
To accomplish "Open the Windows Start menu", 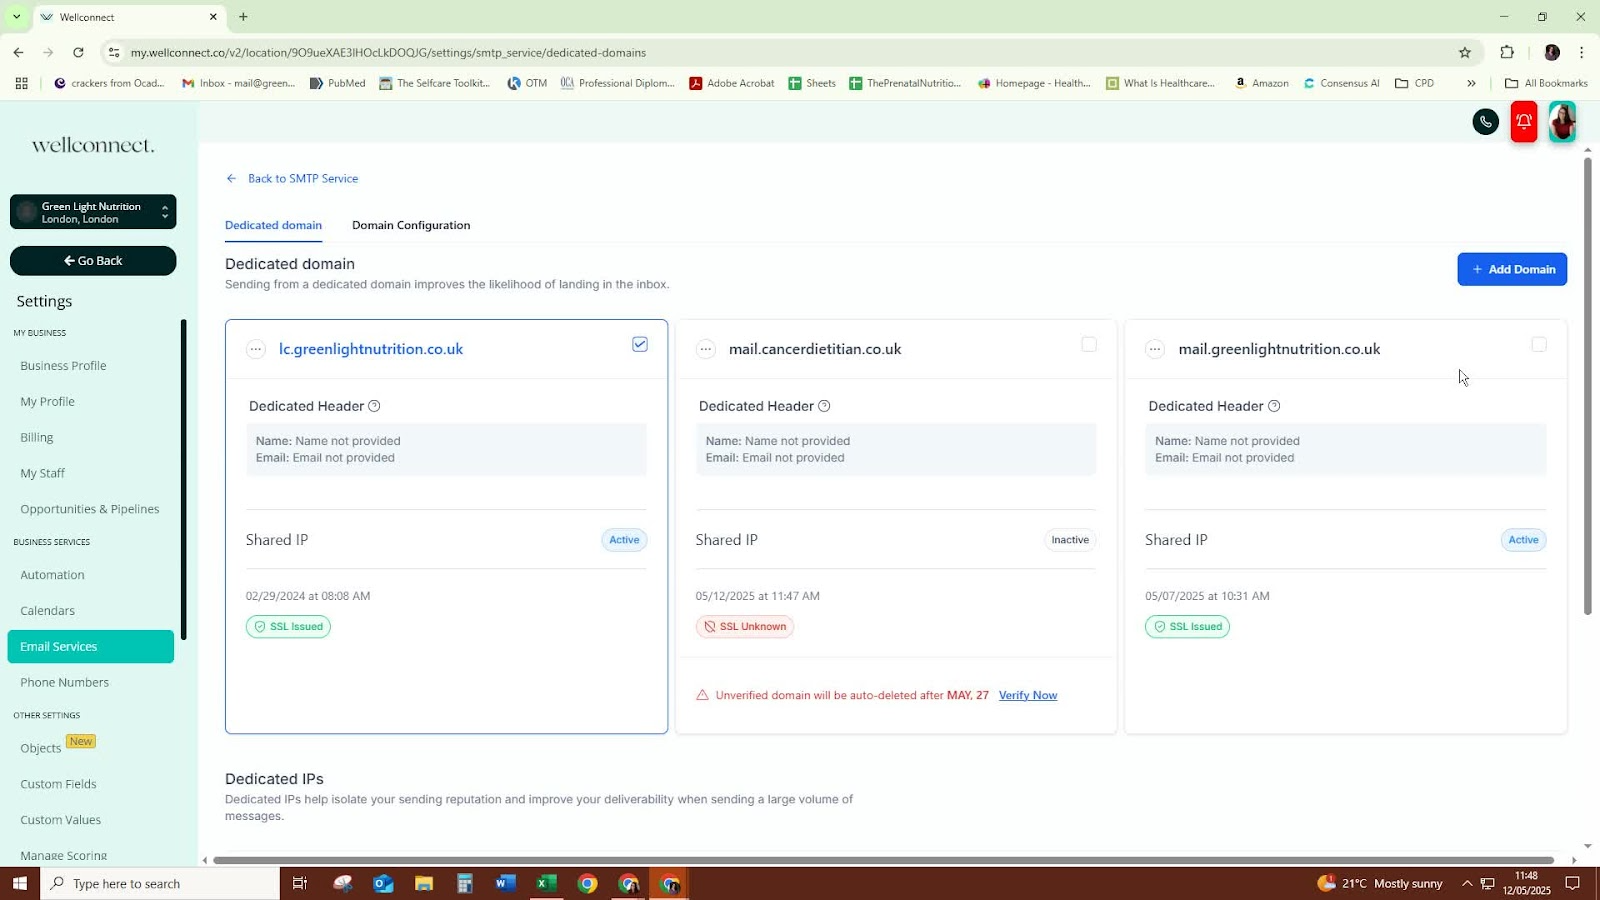I will (x=19, y=883).
